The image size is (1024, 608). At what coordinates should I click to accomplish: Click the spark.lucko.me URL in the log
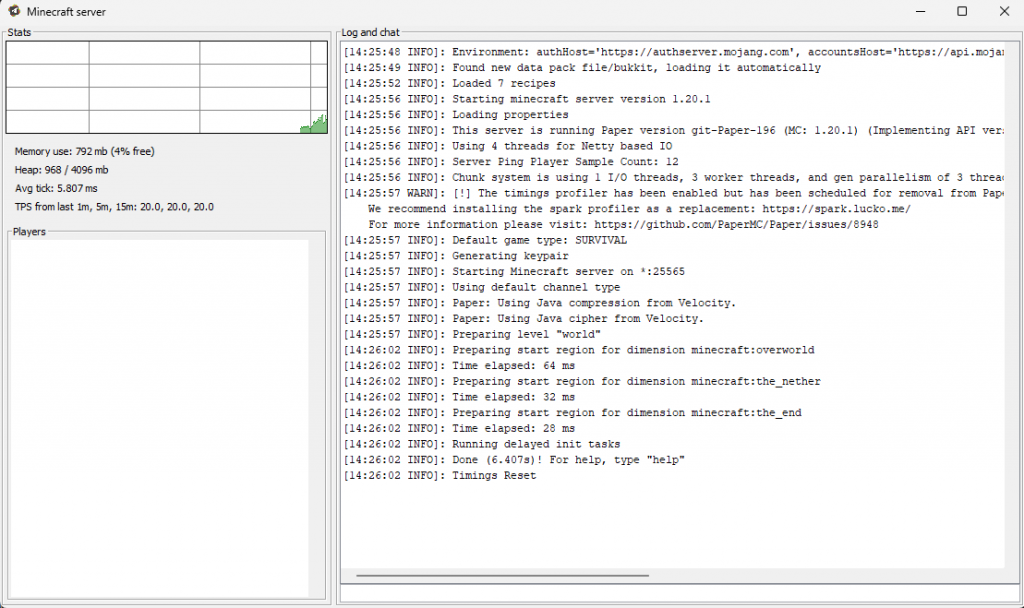(837, 209)
